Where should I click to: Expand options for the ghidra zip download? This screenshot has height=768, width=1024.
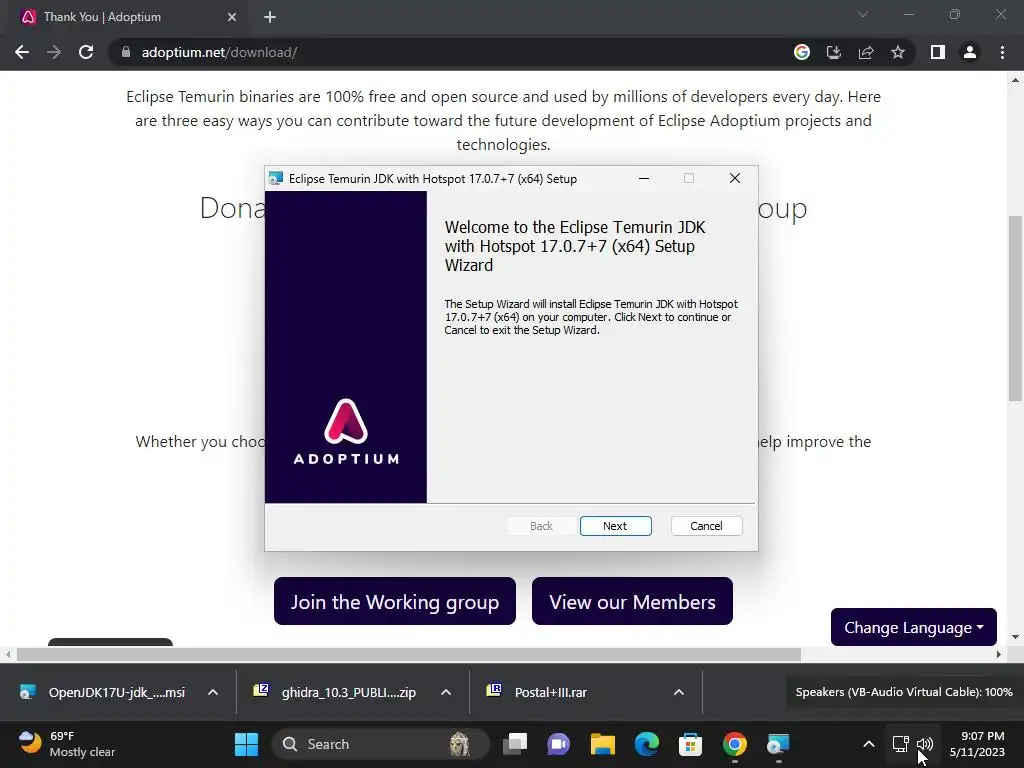[446, 692]
